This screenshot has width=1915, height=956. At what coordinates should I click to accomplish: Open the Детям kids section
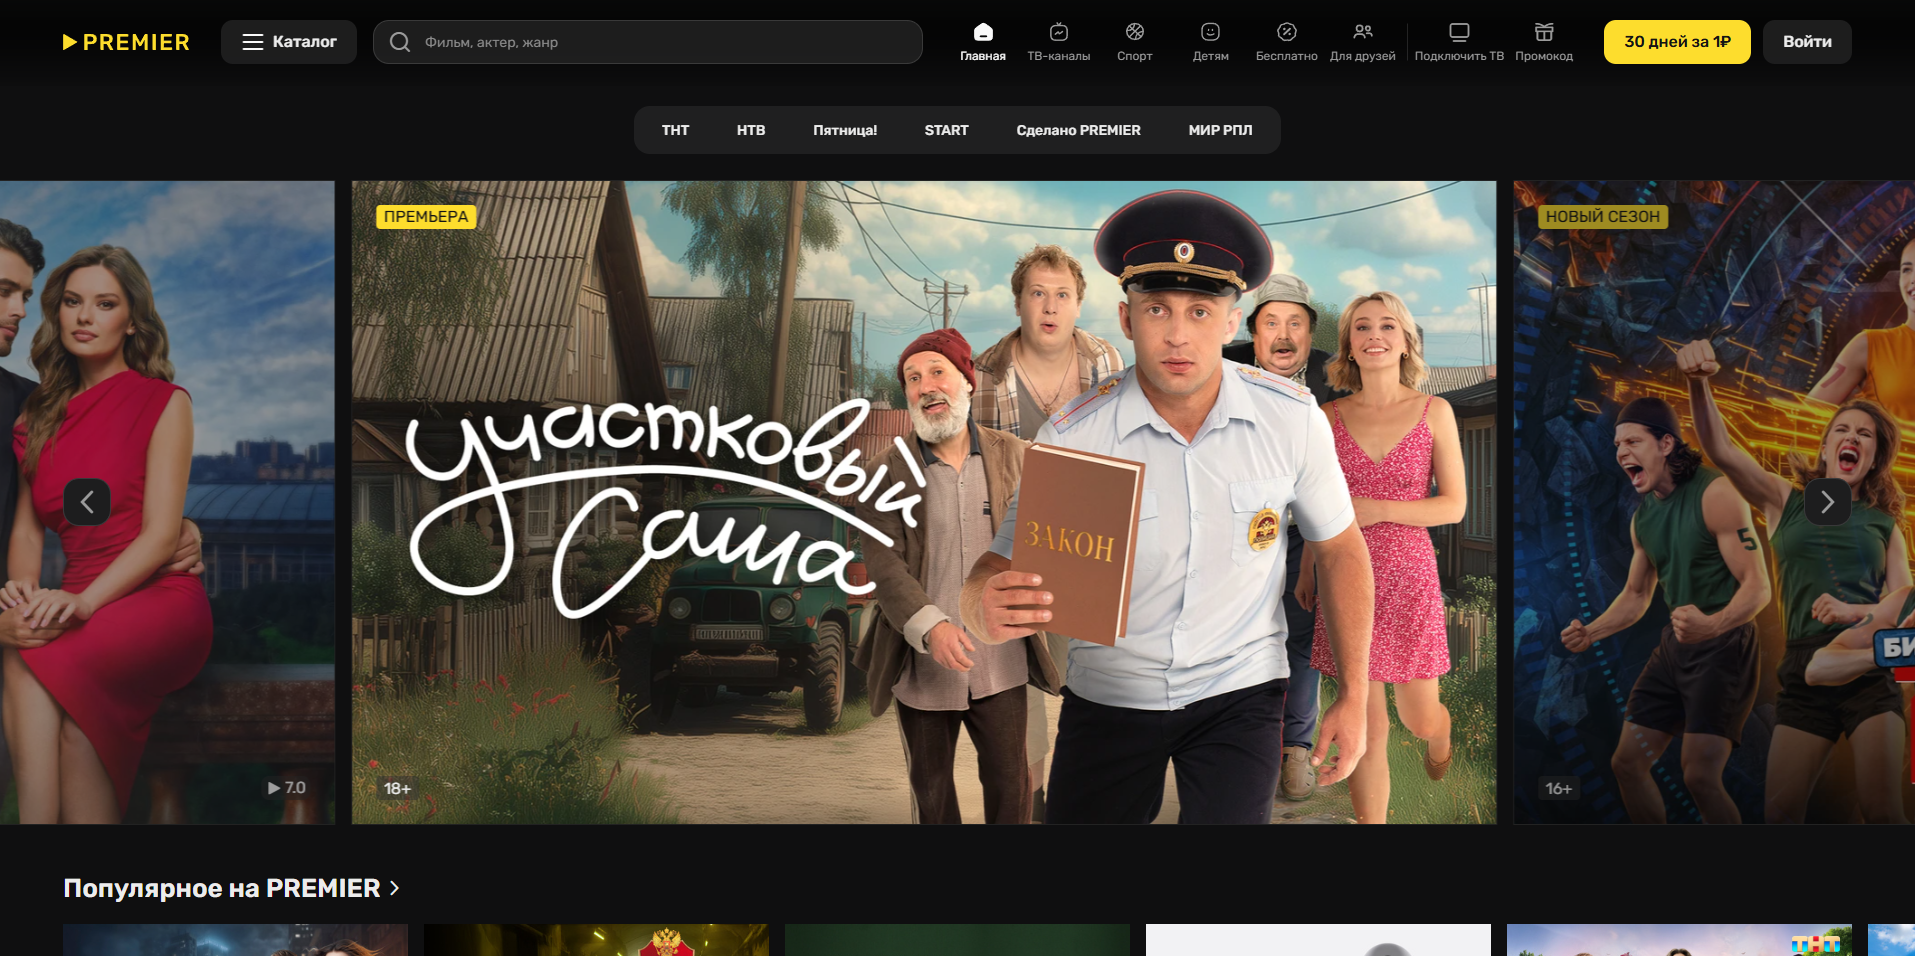click(x=1210, y=33)
